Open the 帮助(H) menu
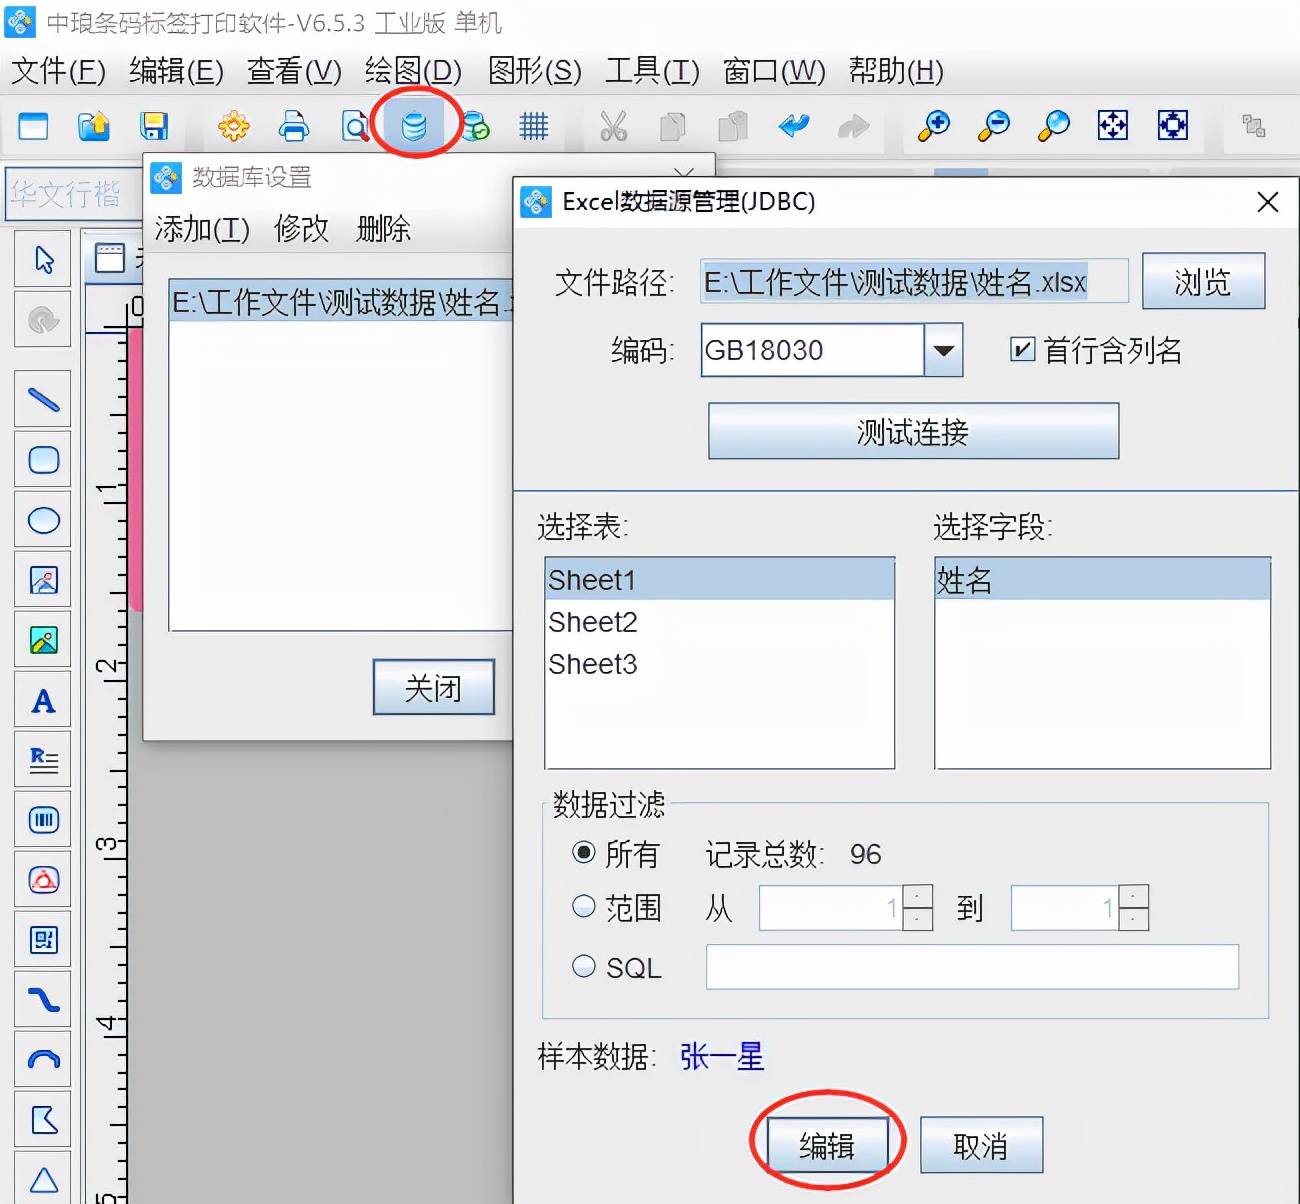Viewport: 1300px width, 1204px height. click(x=896, y=71)
